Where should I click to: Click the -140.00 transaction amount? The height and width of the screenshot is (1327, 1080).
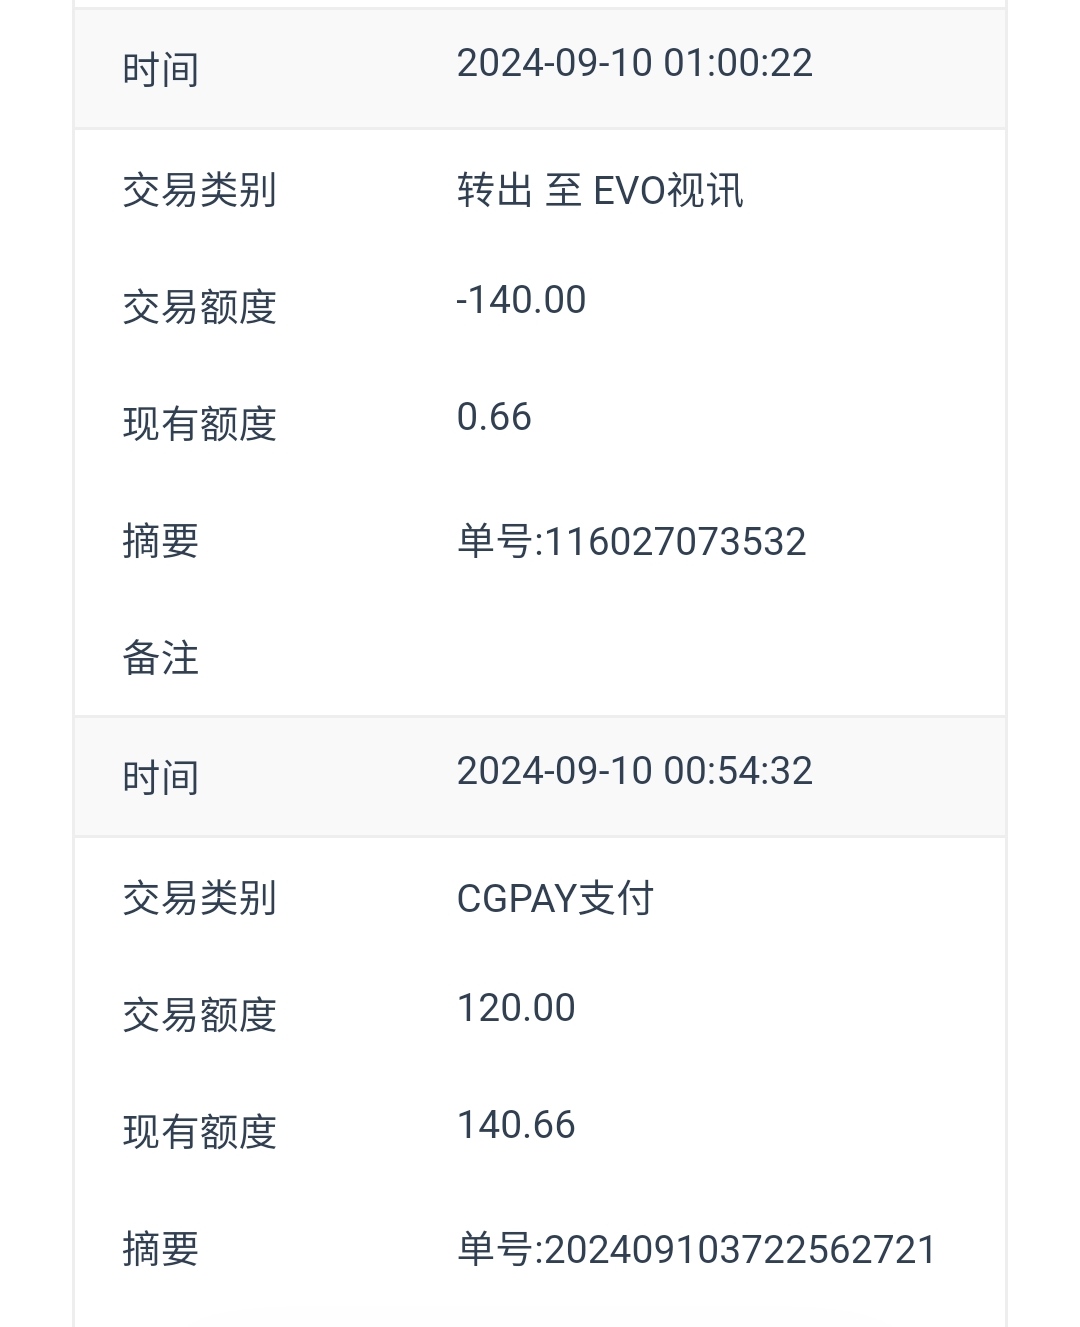pyautogui.click(x=521, y=300)
